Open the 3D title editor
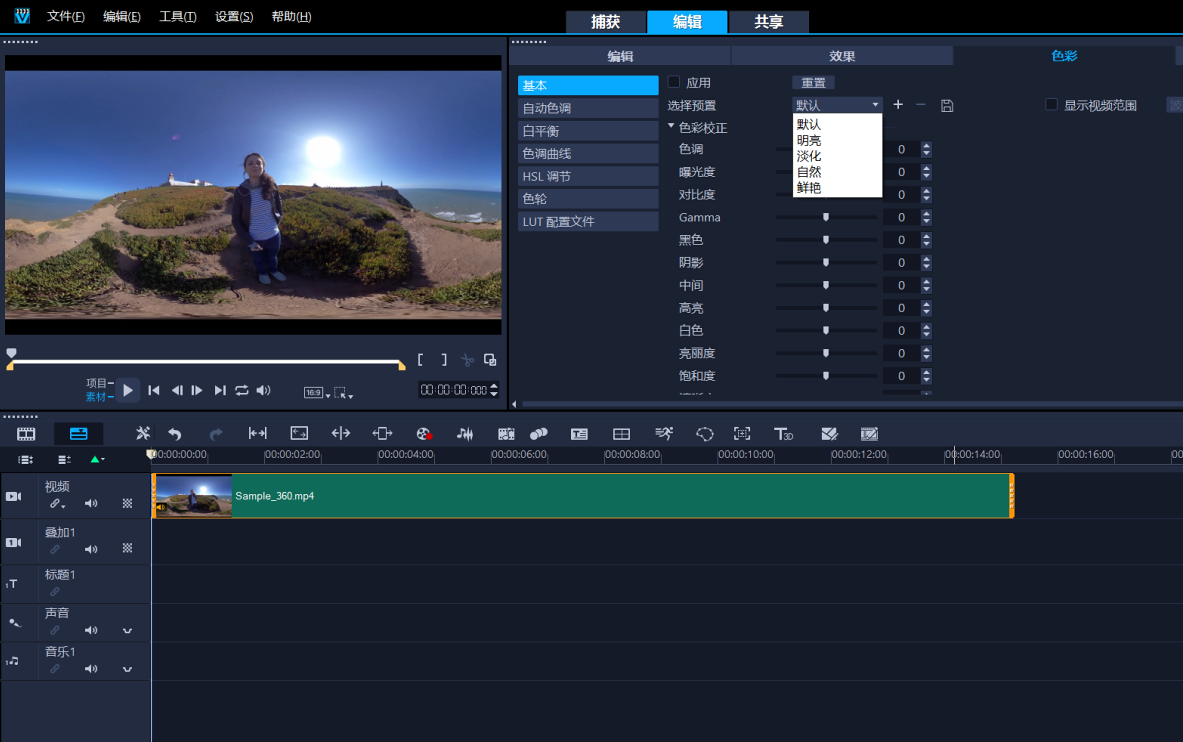1183x742 pixels. 783,434
